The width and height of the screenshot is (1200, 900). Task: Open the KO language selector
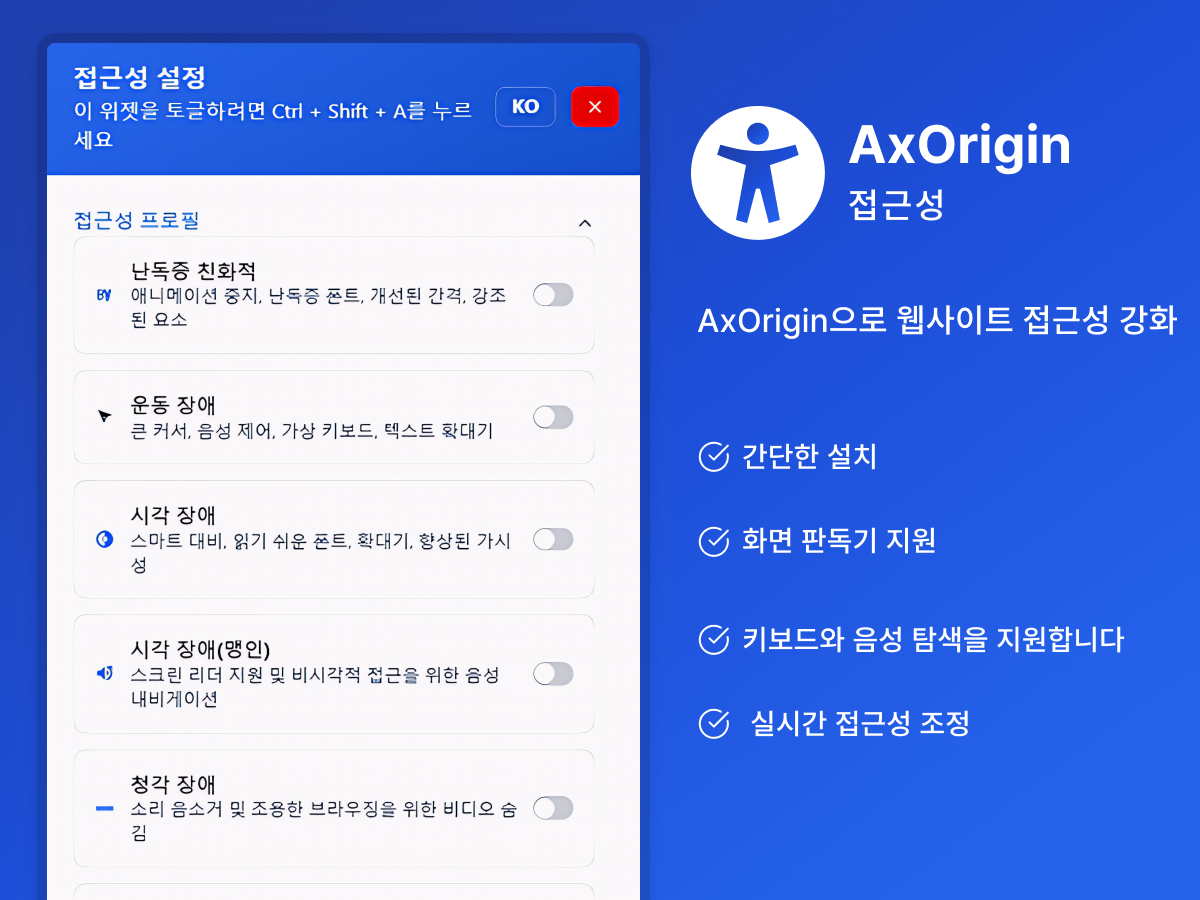click(525, 107)
